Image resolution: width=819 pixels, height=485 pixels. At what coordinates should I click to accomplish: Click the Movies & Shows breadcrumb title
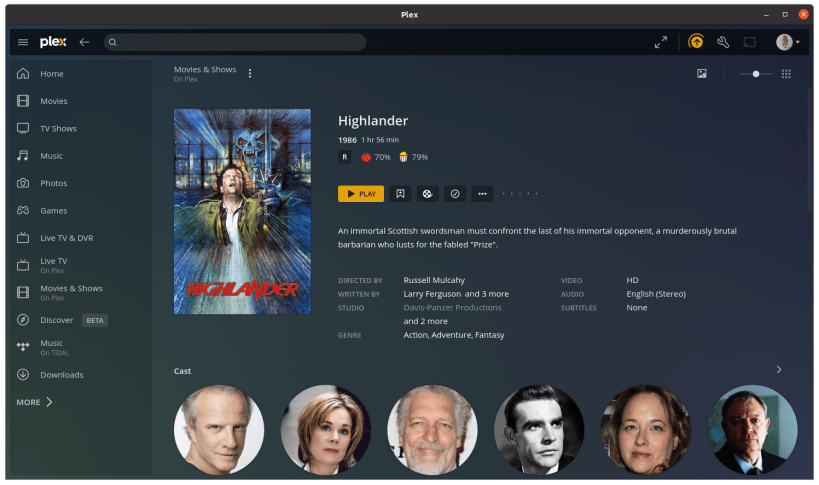205,69
